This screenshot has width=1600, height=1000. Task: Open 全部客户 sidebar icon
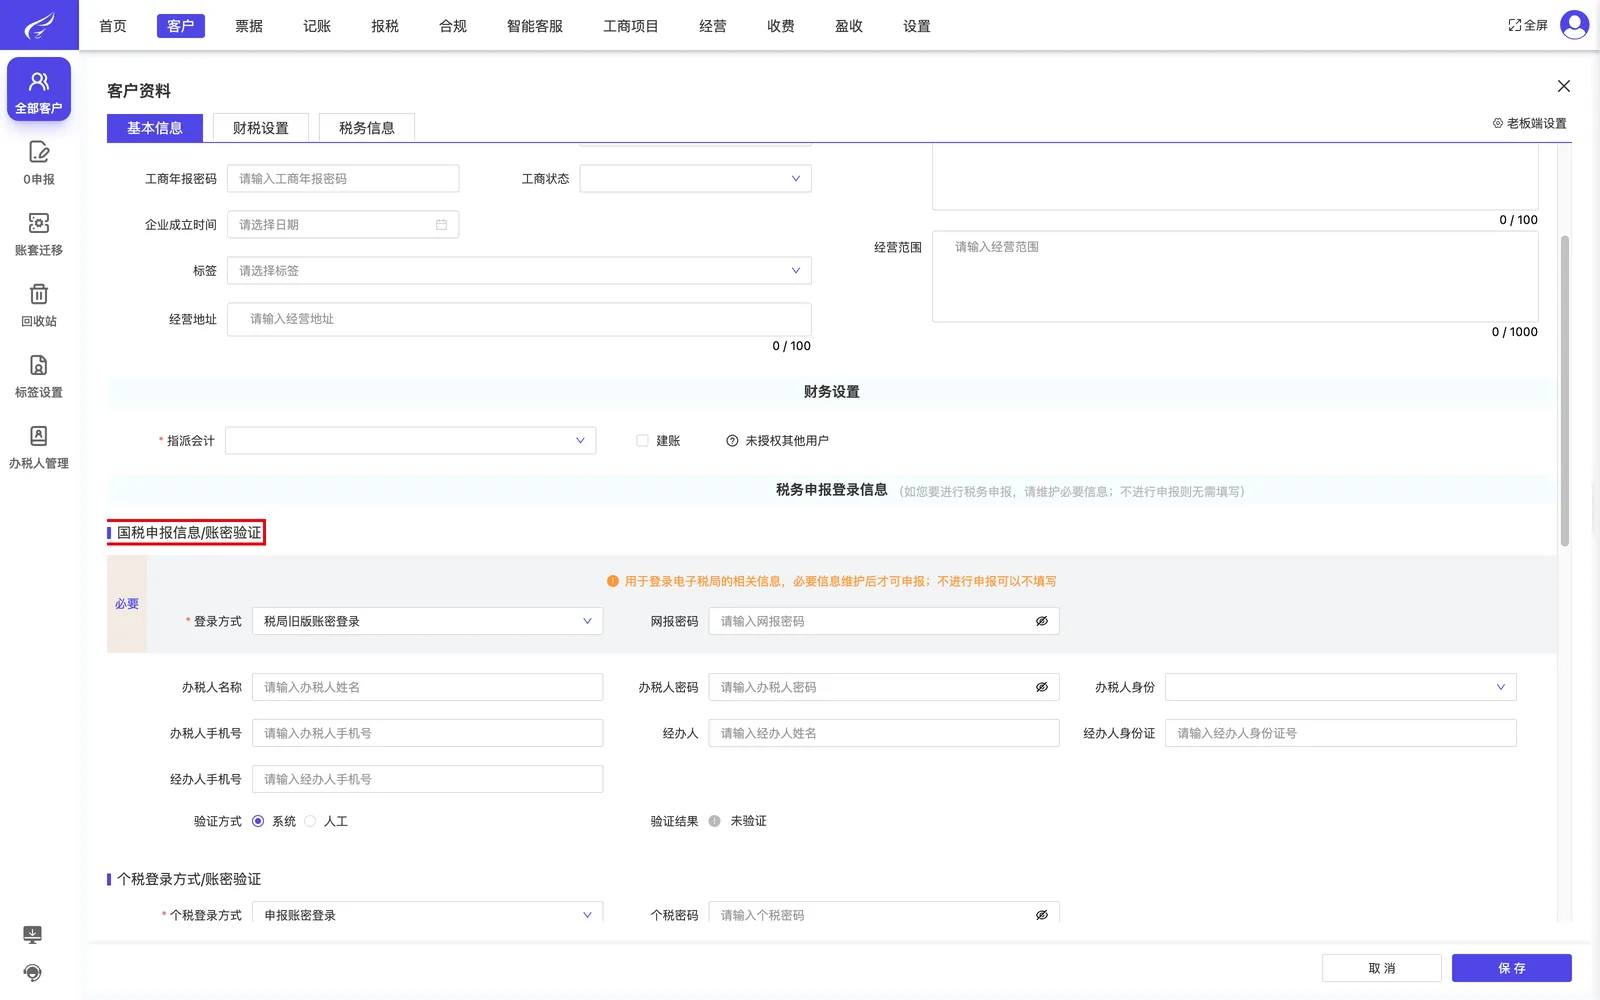pos(39,90)
